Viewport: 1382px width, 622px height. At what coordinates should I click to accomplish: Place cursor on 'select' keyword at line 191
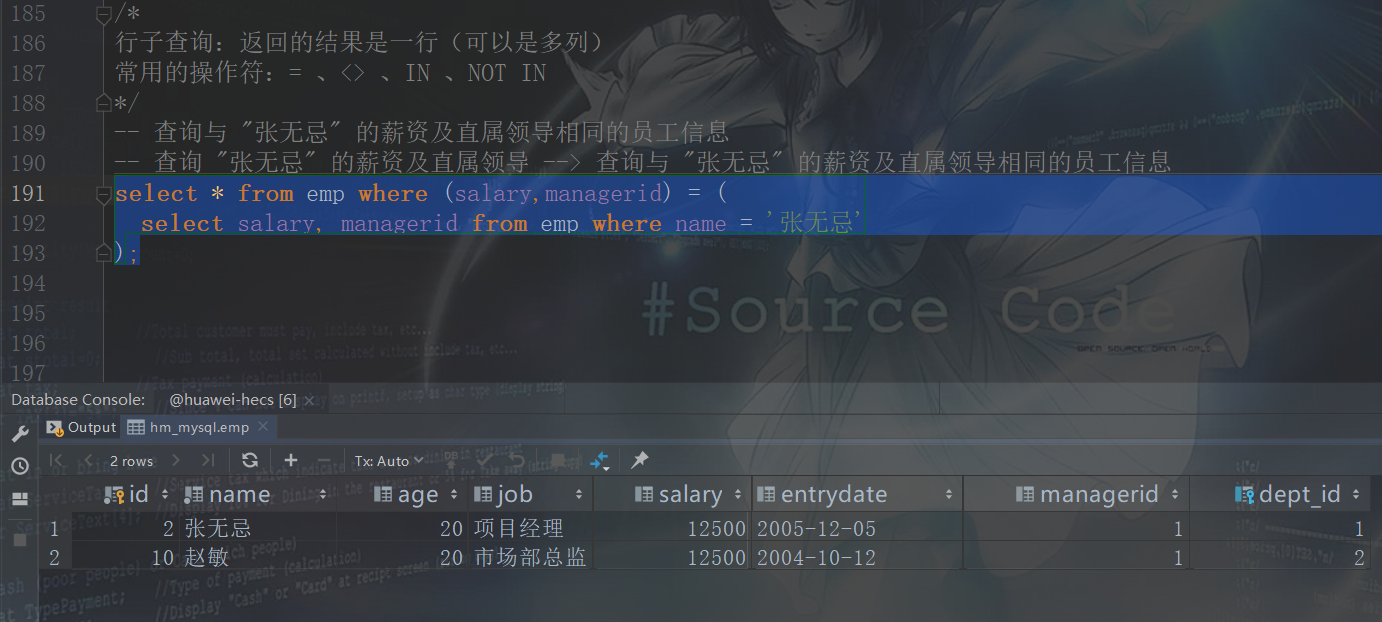[156, 193]
